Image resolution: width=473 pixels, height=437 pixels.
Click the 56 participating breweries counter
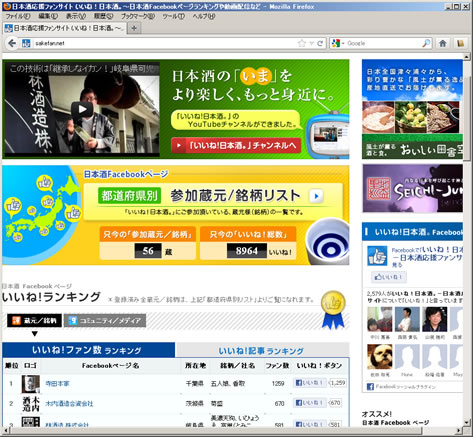tap(148, 251)
